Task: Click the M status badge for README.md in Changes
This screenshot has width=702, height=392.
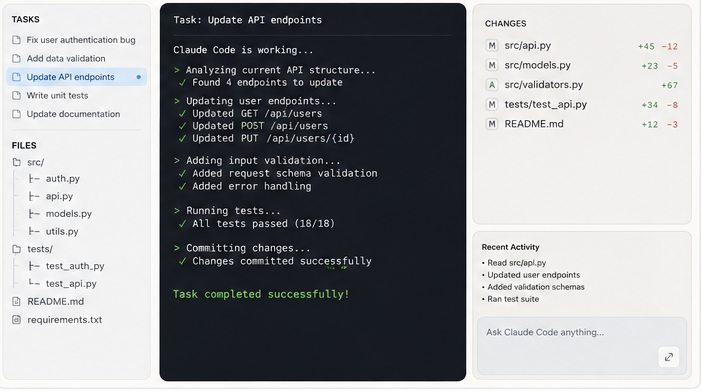Action: pos(492,124)
